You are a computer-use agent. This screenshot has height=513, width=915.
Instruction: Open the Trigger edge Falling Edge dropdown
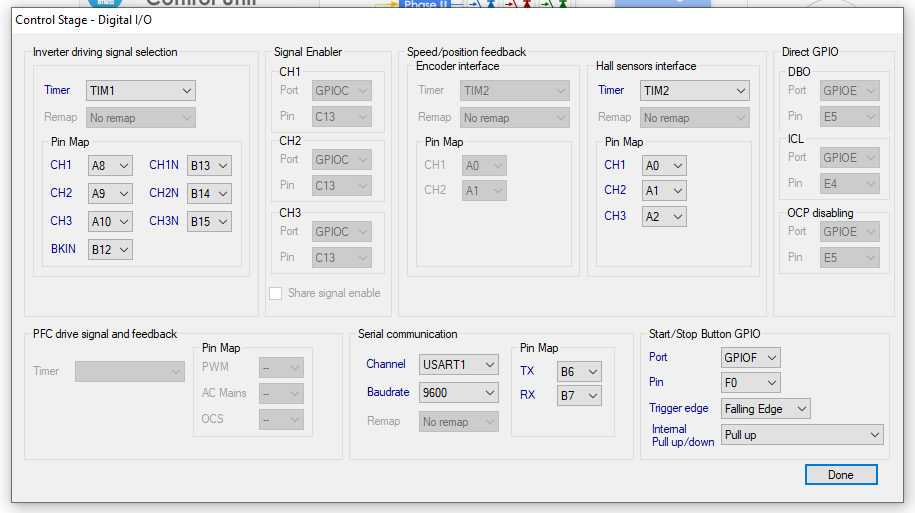pos(766,409)
